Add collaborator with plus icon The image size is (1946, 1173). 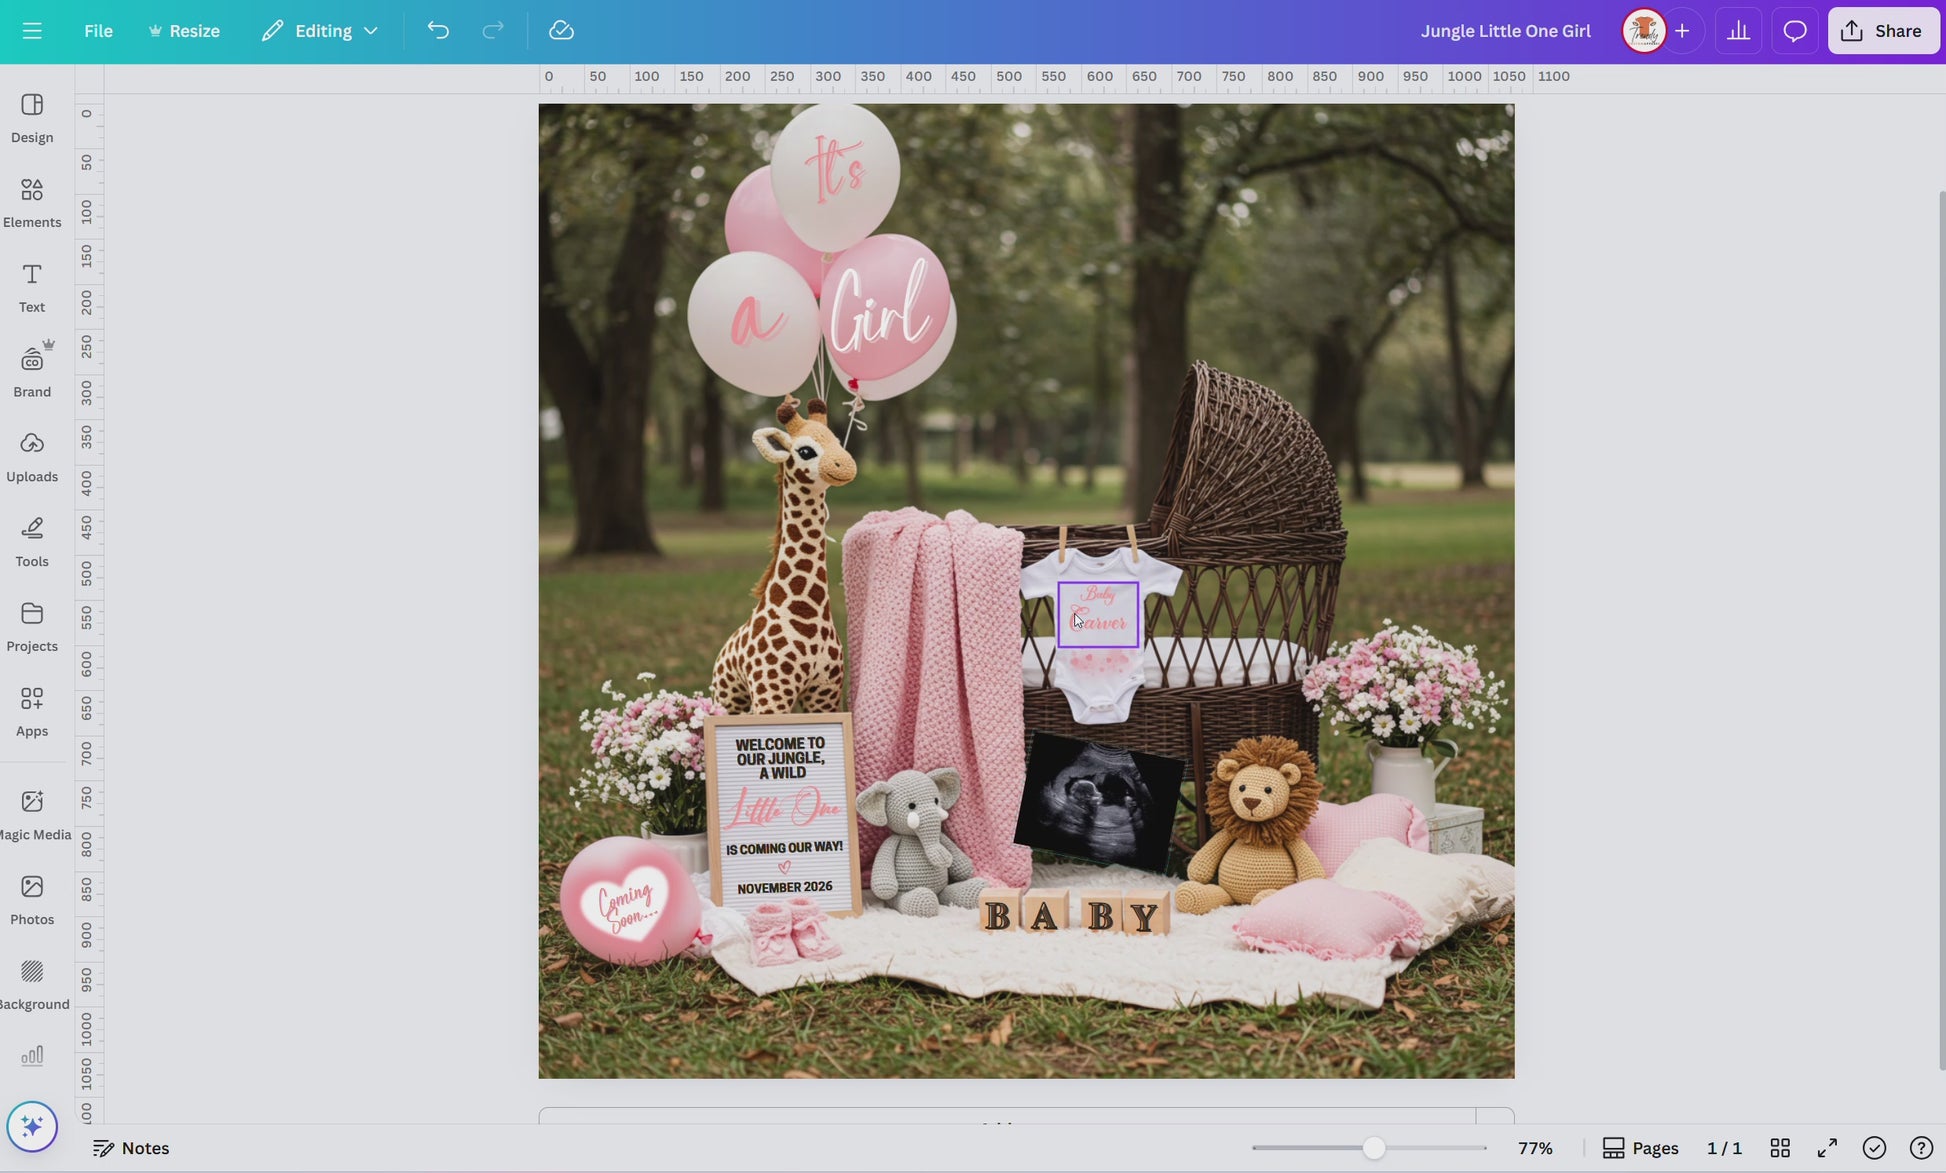pyautogui.click(x=1682, y=31)
